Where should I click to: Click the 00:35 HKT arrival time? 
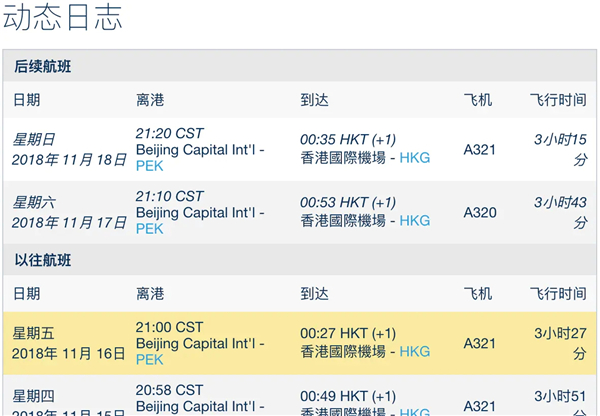click(348, 138)
